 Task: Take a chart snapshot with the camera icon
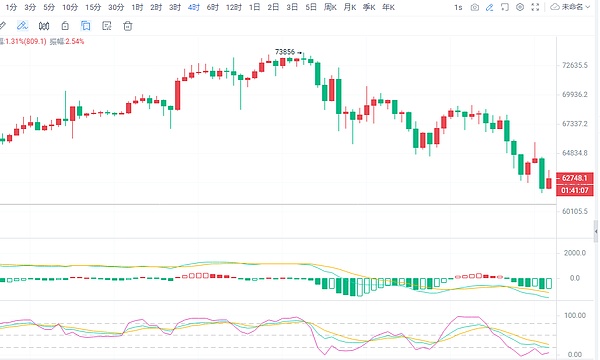[474, 7]
